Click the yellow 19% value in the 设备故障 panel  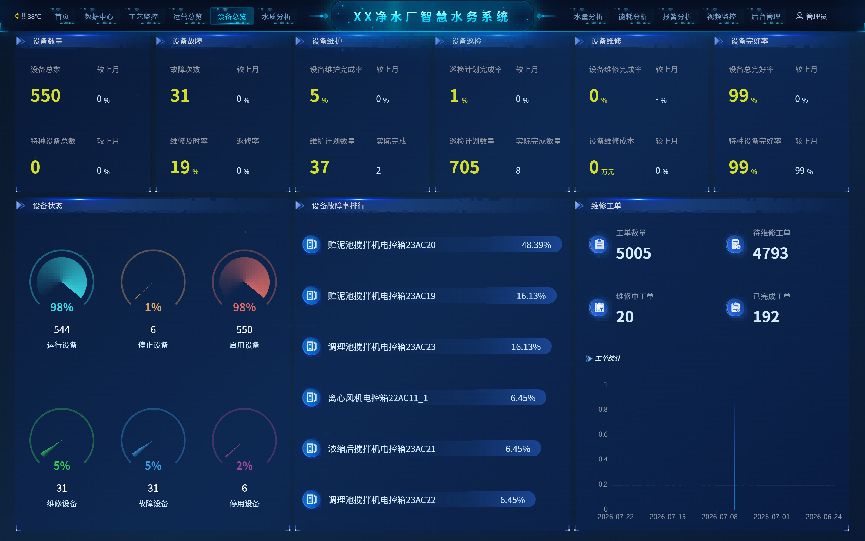coord(184,167)
